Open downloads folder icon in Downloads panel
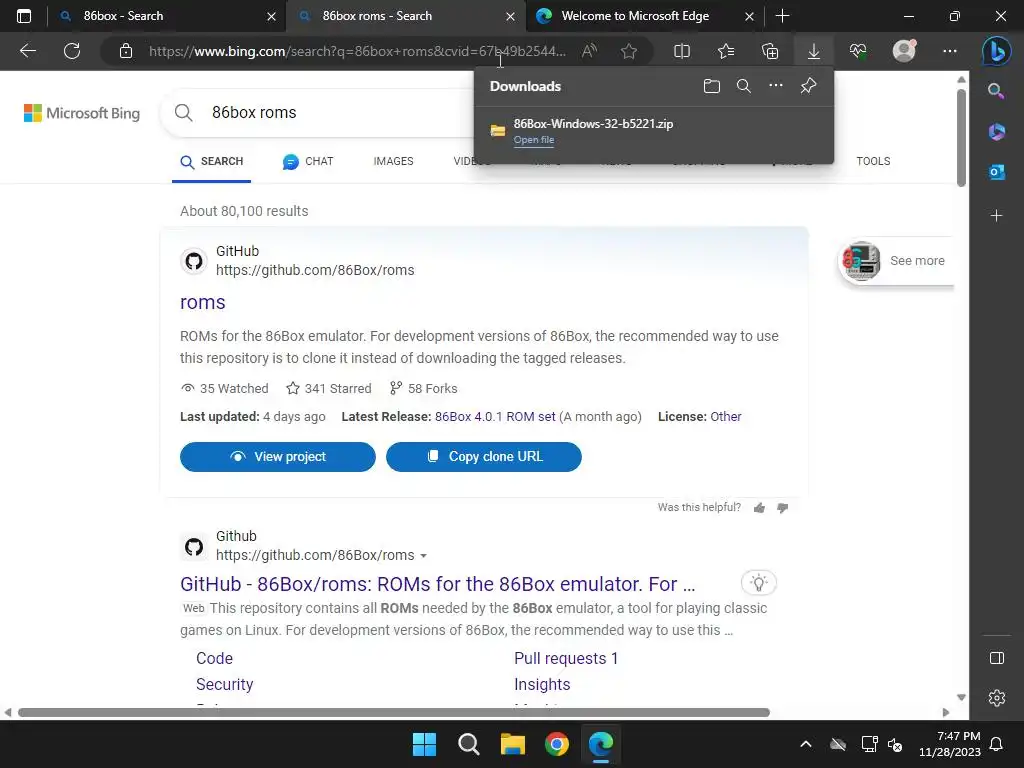Viewport: 1024px width, 768px height. [711, 86]
